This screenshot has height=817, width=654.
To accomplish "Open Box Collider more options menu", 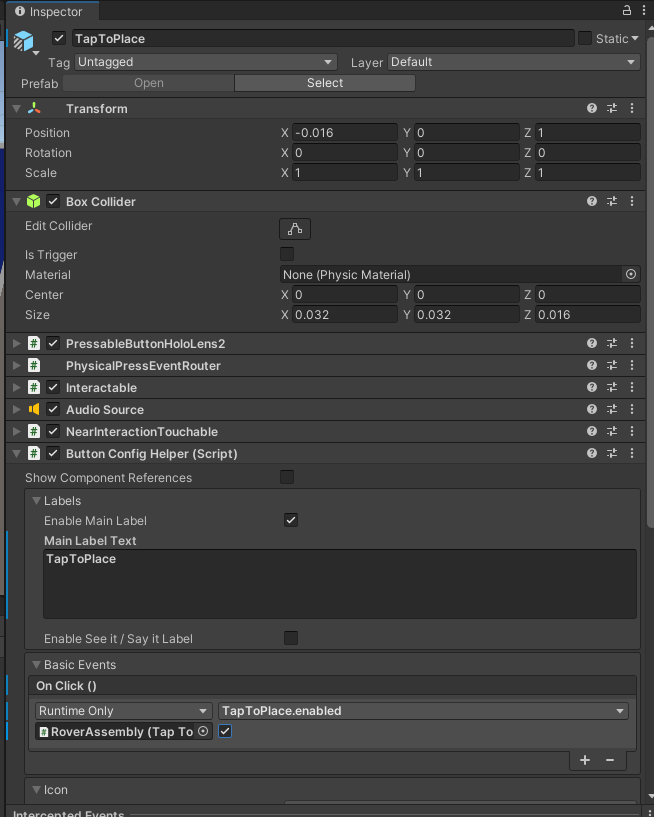I will (x=632, y=201).
